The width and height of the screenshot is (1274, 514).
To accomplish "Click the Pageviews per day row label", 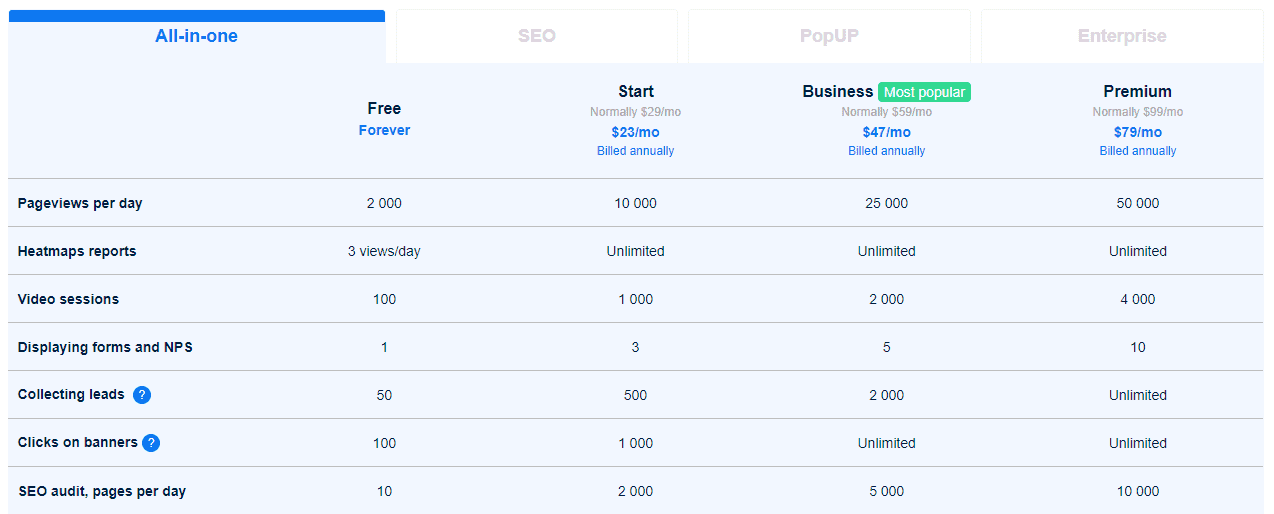I will click(x=80, y=203).
